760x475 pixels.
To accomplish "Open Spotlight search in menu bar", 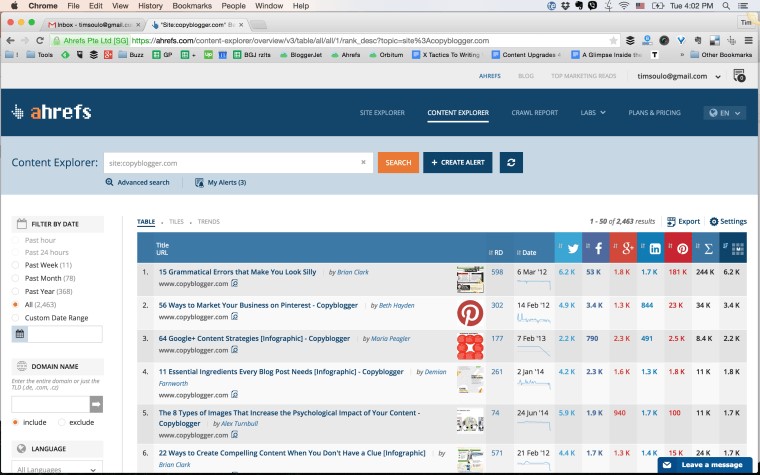I will 726,6.
